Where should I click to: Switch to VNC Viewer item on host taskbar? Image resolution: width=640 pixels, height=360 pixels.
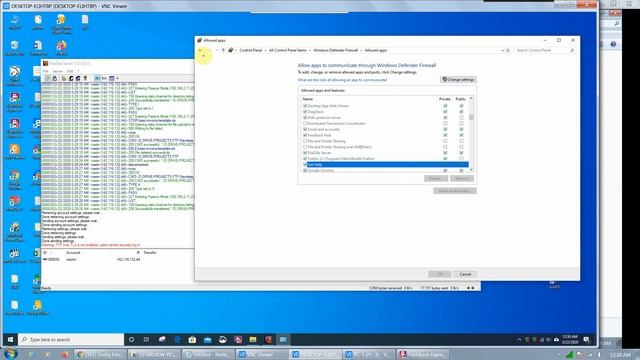(x=263, y=354)
